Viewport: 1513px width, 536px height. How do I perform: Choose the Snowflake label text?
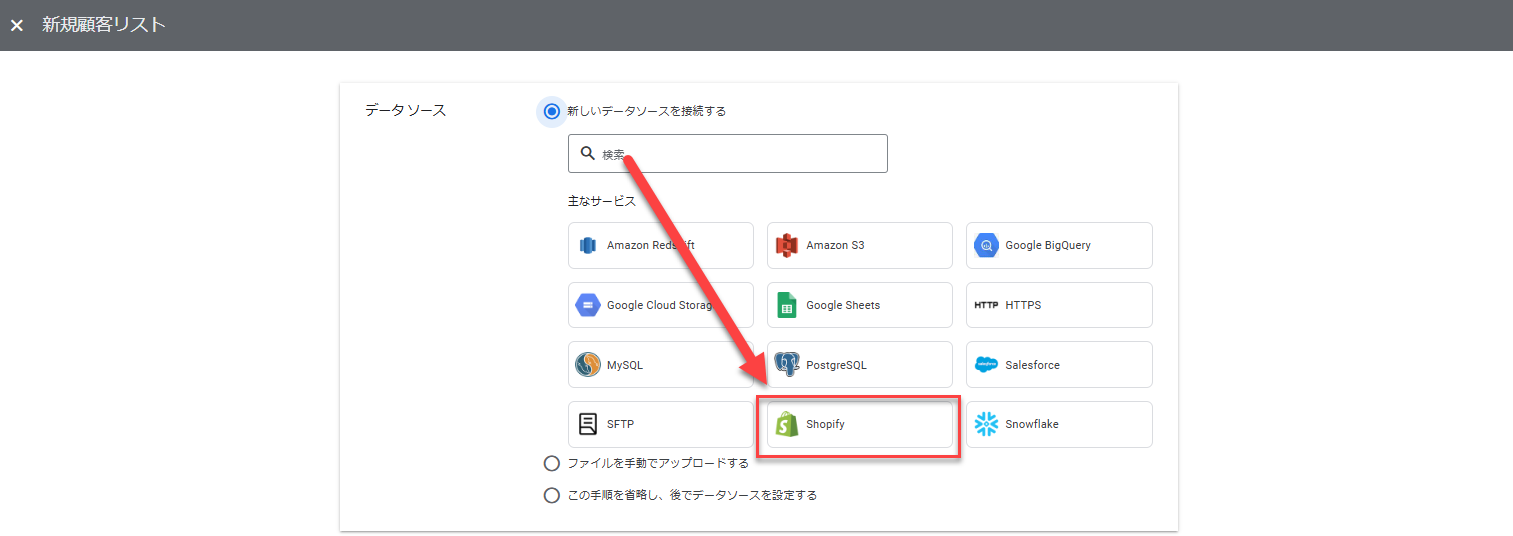coord(1031,424)
